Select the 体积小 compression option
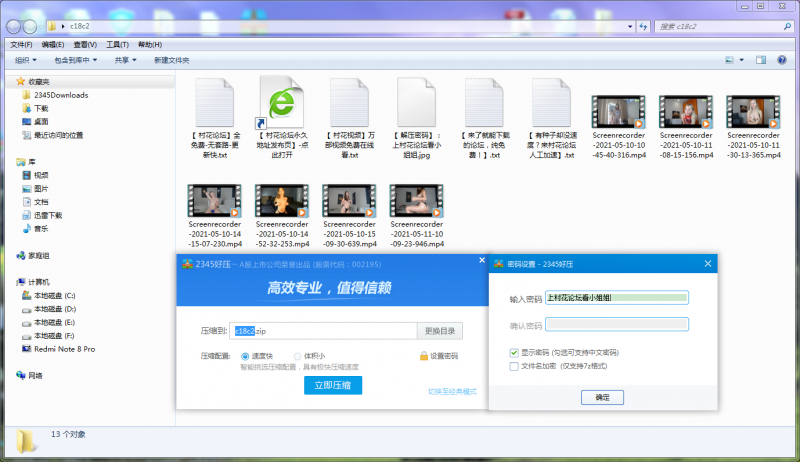Viewport: 800px width, 462px height. pyautogui.click(x=296, y=356)
